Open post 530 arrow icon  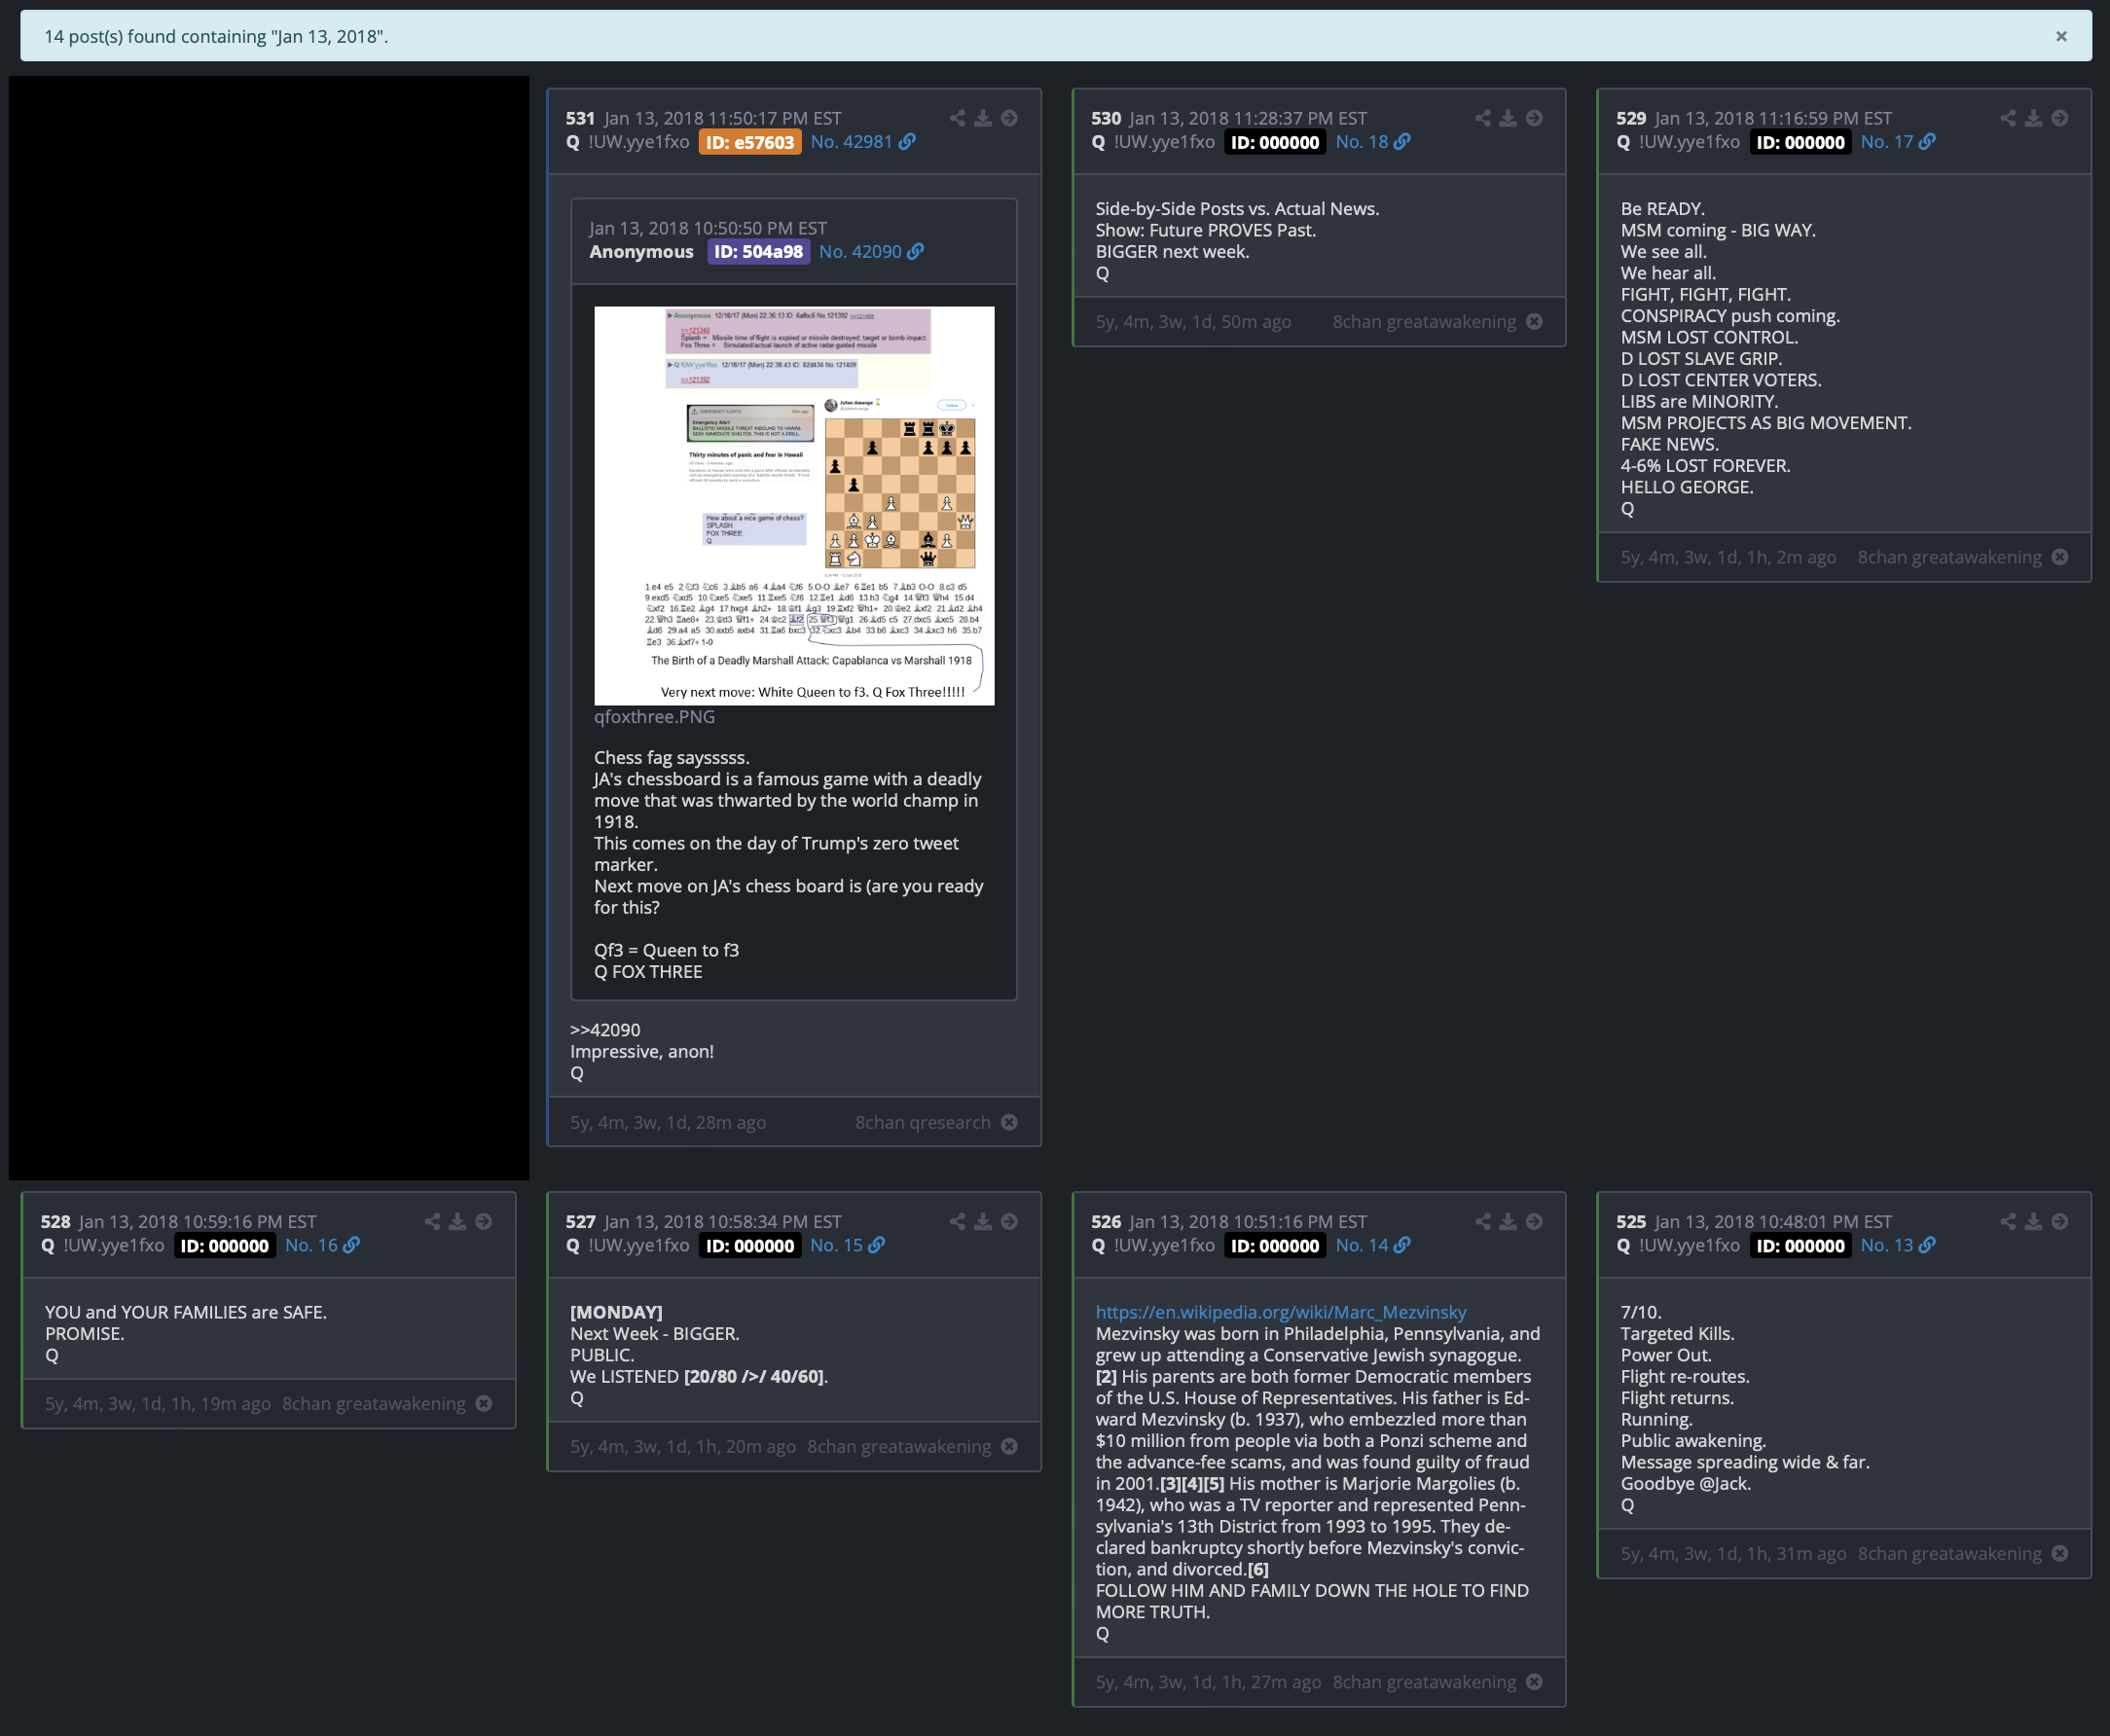pos(1534,118)
